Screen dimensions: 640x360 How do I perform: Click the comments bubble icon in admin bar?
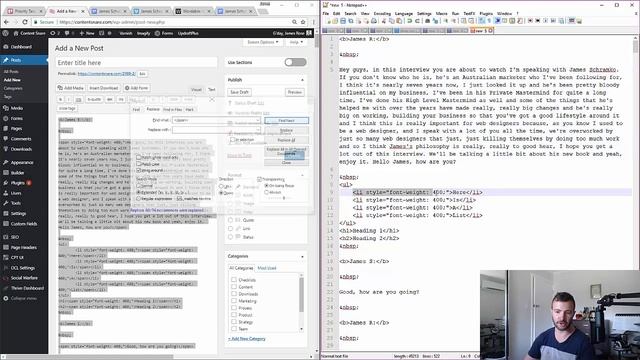68,33
